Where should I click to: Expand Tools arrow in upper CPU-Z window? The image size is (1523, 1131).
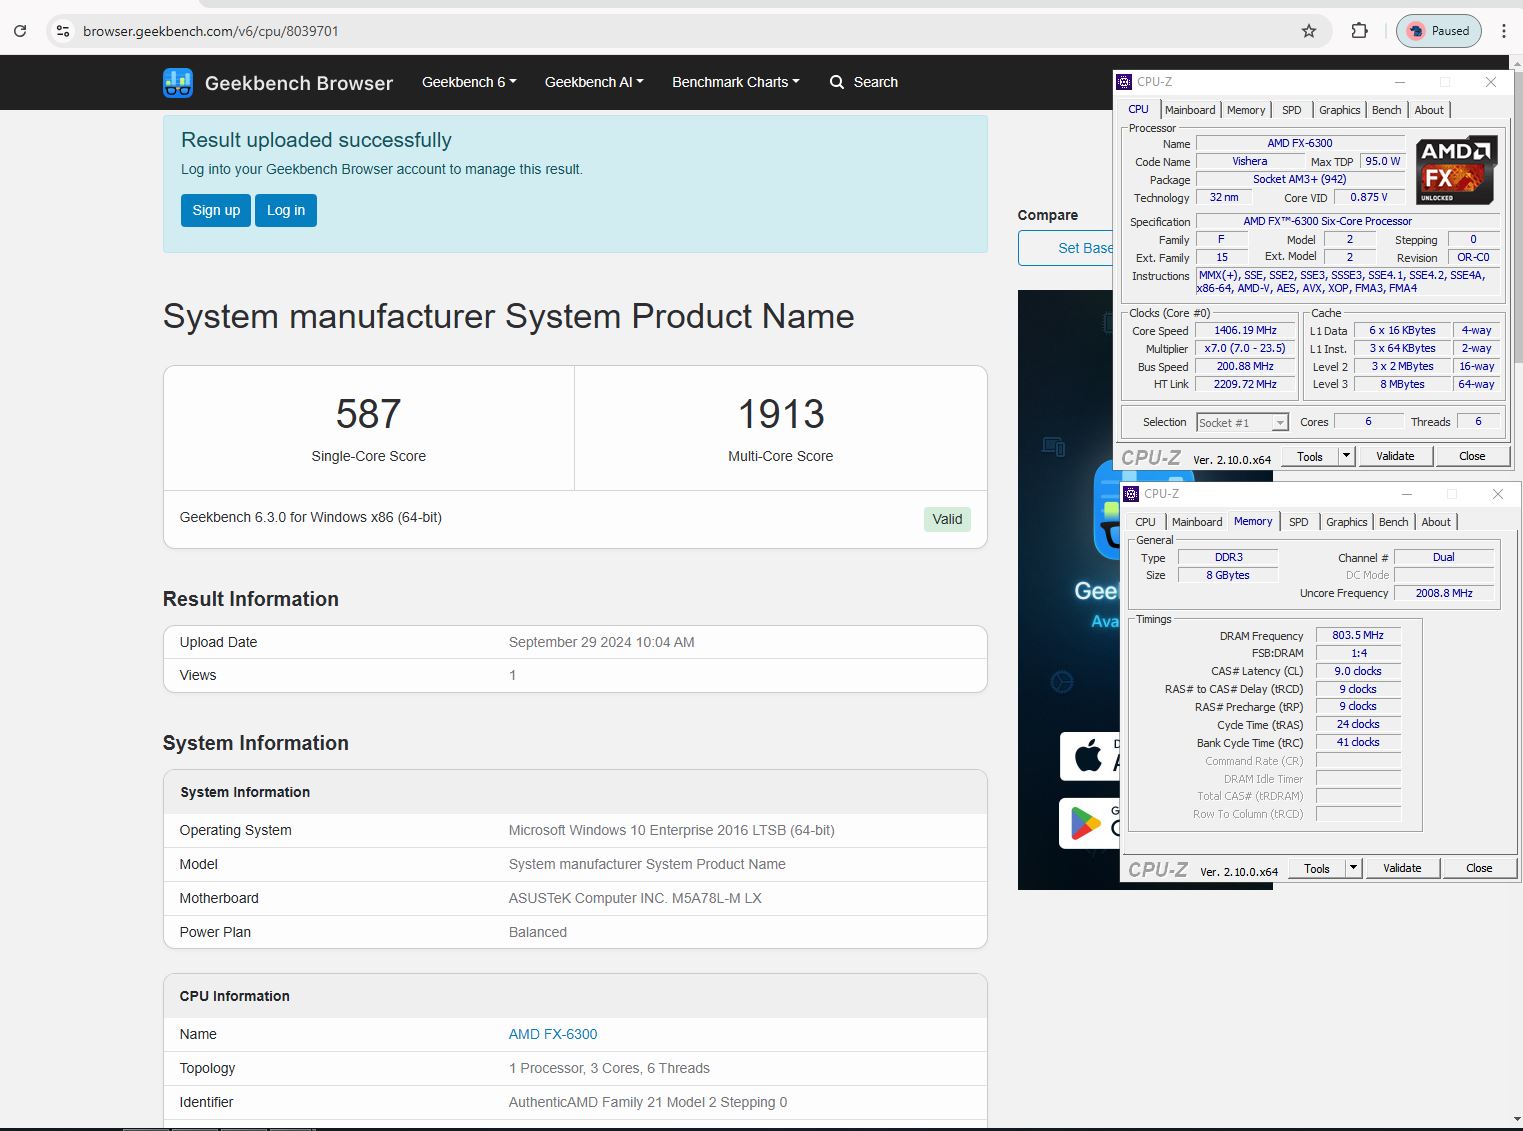click(1346, 456)
